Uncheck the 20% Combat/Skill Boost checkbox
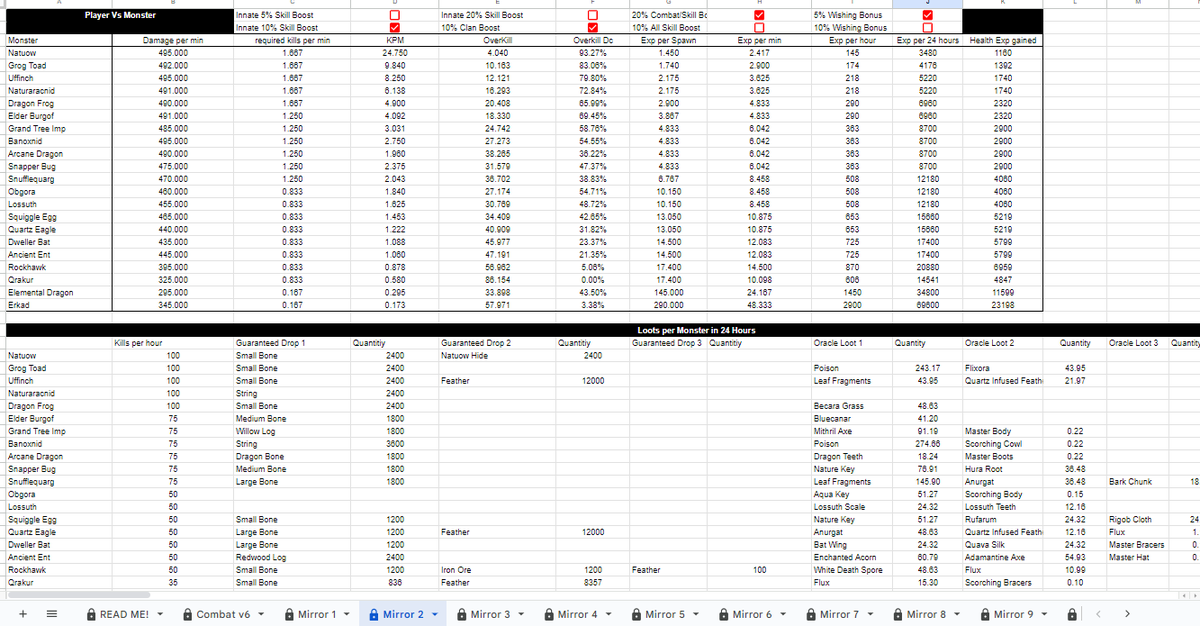The width and height of the screenshot is (1200, 626). [759, 15]
